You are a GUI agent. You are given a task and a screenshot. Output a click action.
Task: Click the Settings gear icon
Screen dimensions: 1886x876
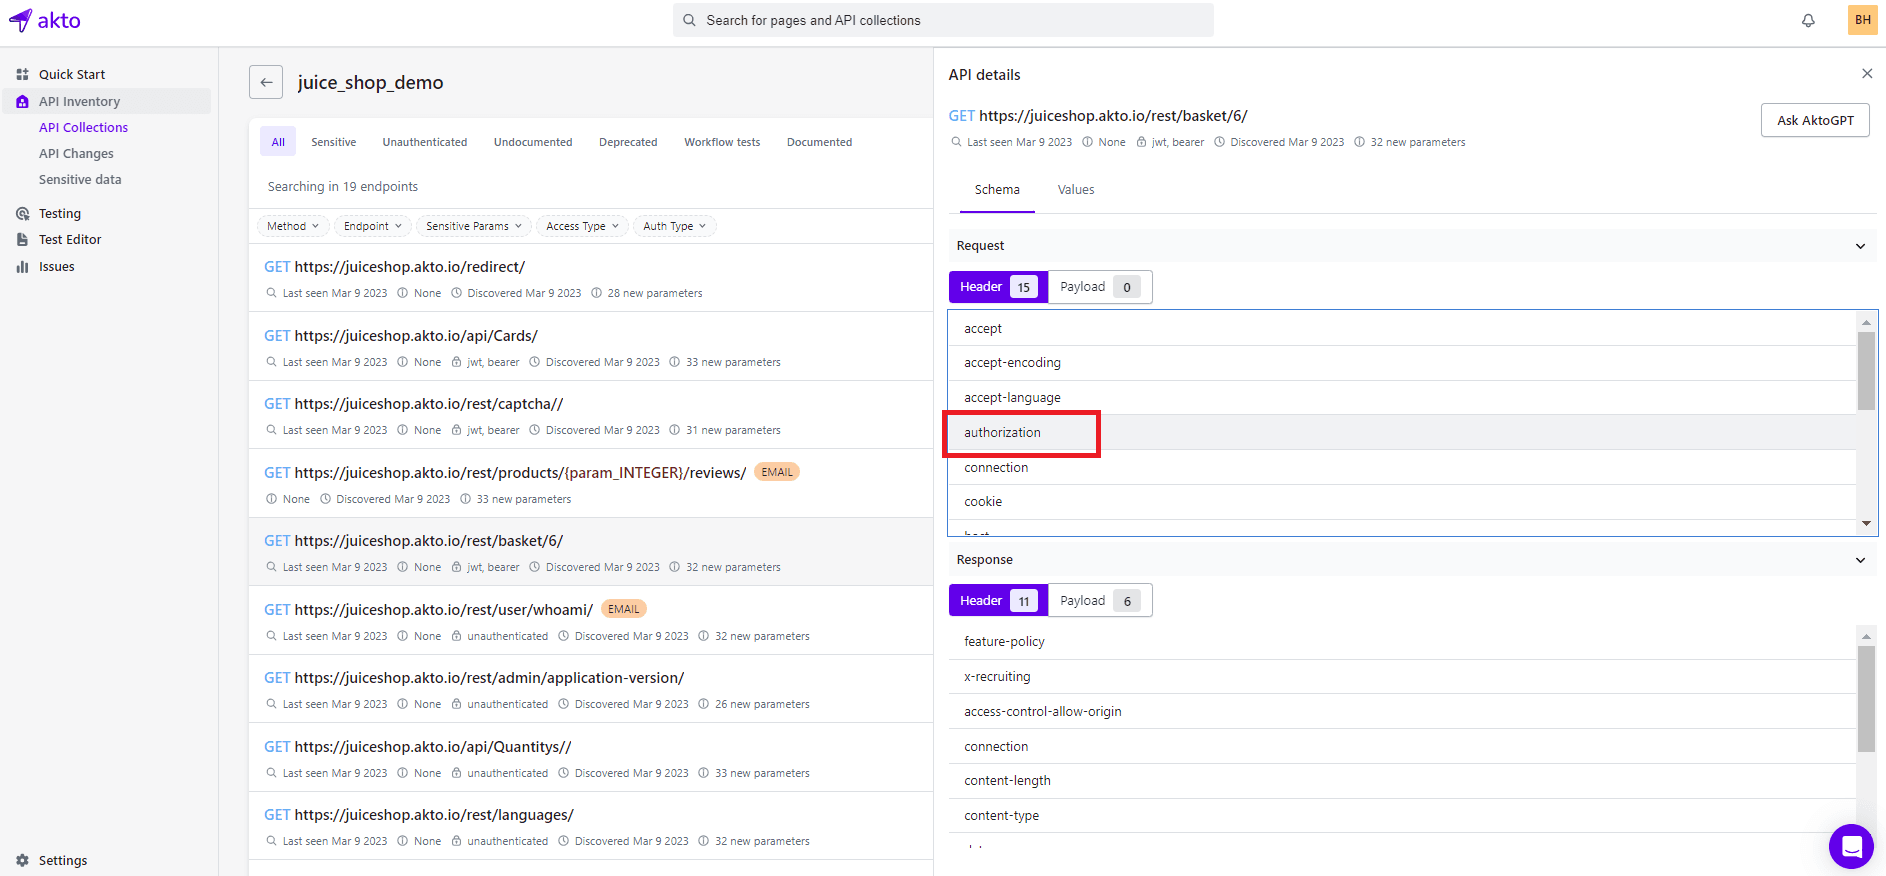pyautogui.click(x=22, y=860)
